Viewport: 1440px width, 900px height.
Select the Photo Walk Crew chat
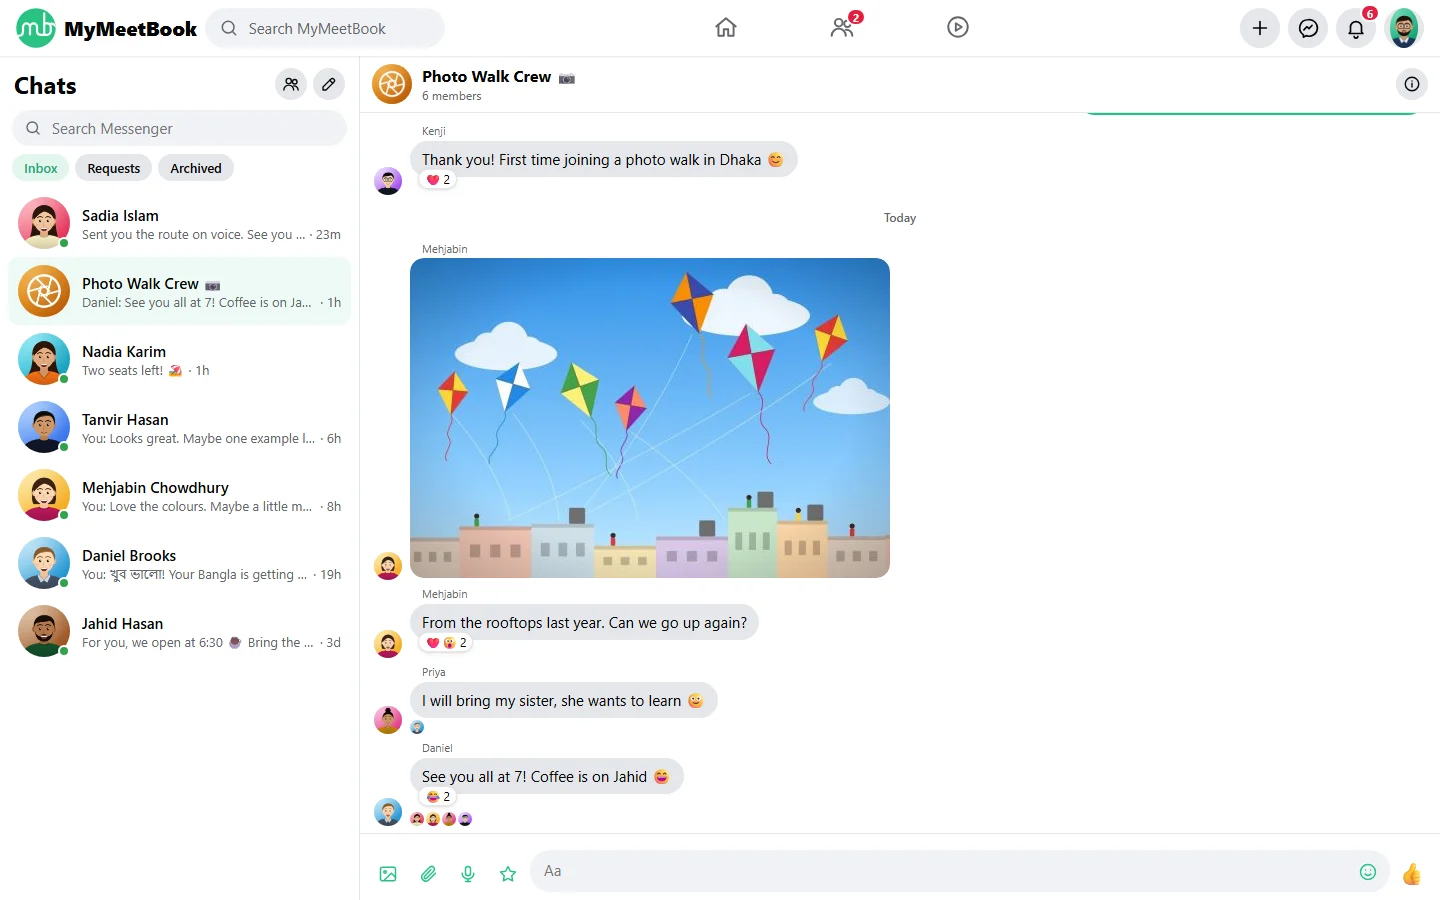(x=180, y=291)
